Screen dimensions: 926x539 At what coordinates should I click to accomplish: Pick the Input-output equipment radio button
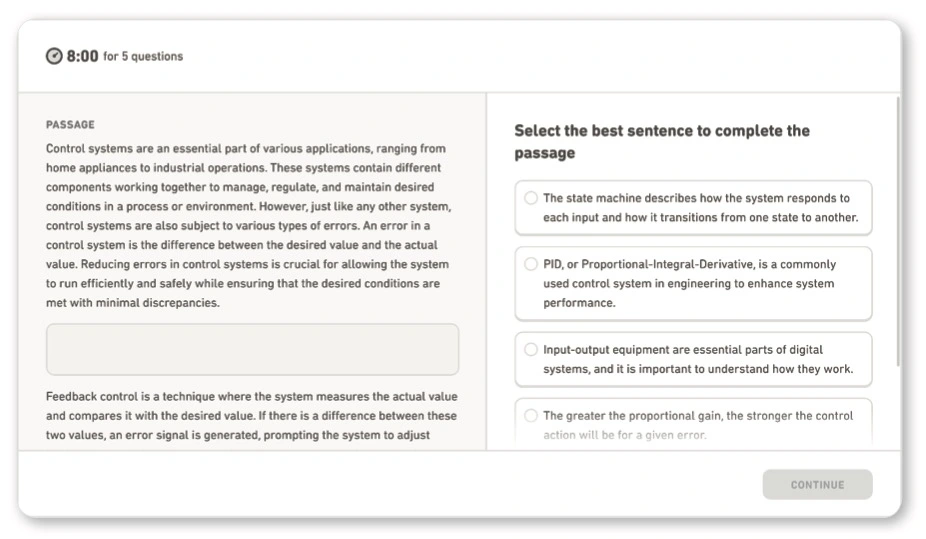tap(531, 350)
